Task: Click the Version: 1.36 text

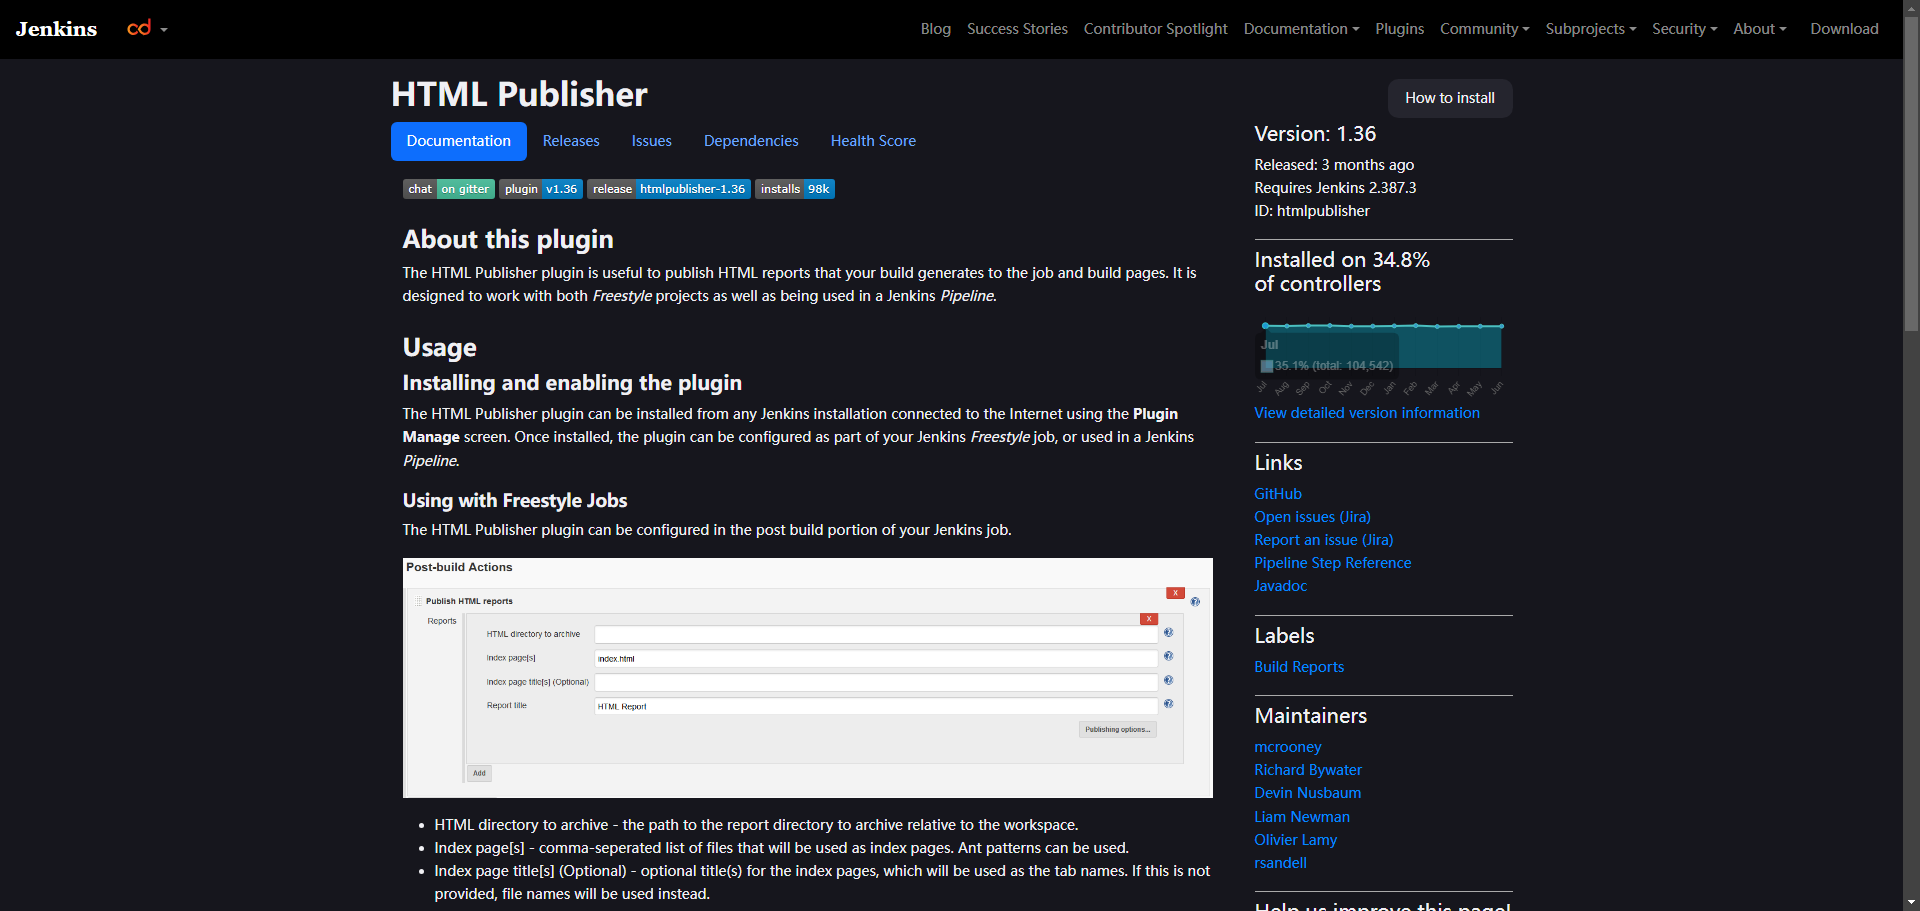Action: point(1315,134)
